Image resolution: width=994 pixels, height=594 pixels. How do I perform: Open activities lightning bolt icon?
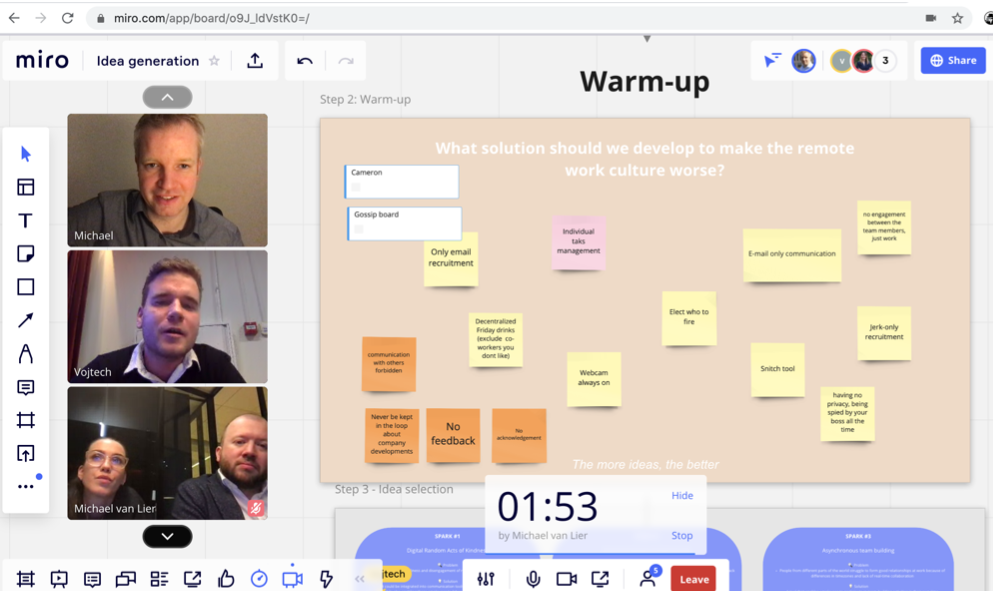[326, 579]
